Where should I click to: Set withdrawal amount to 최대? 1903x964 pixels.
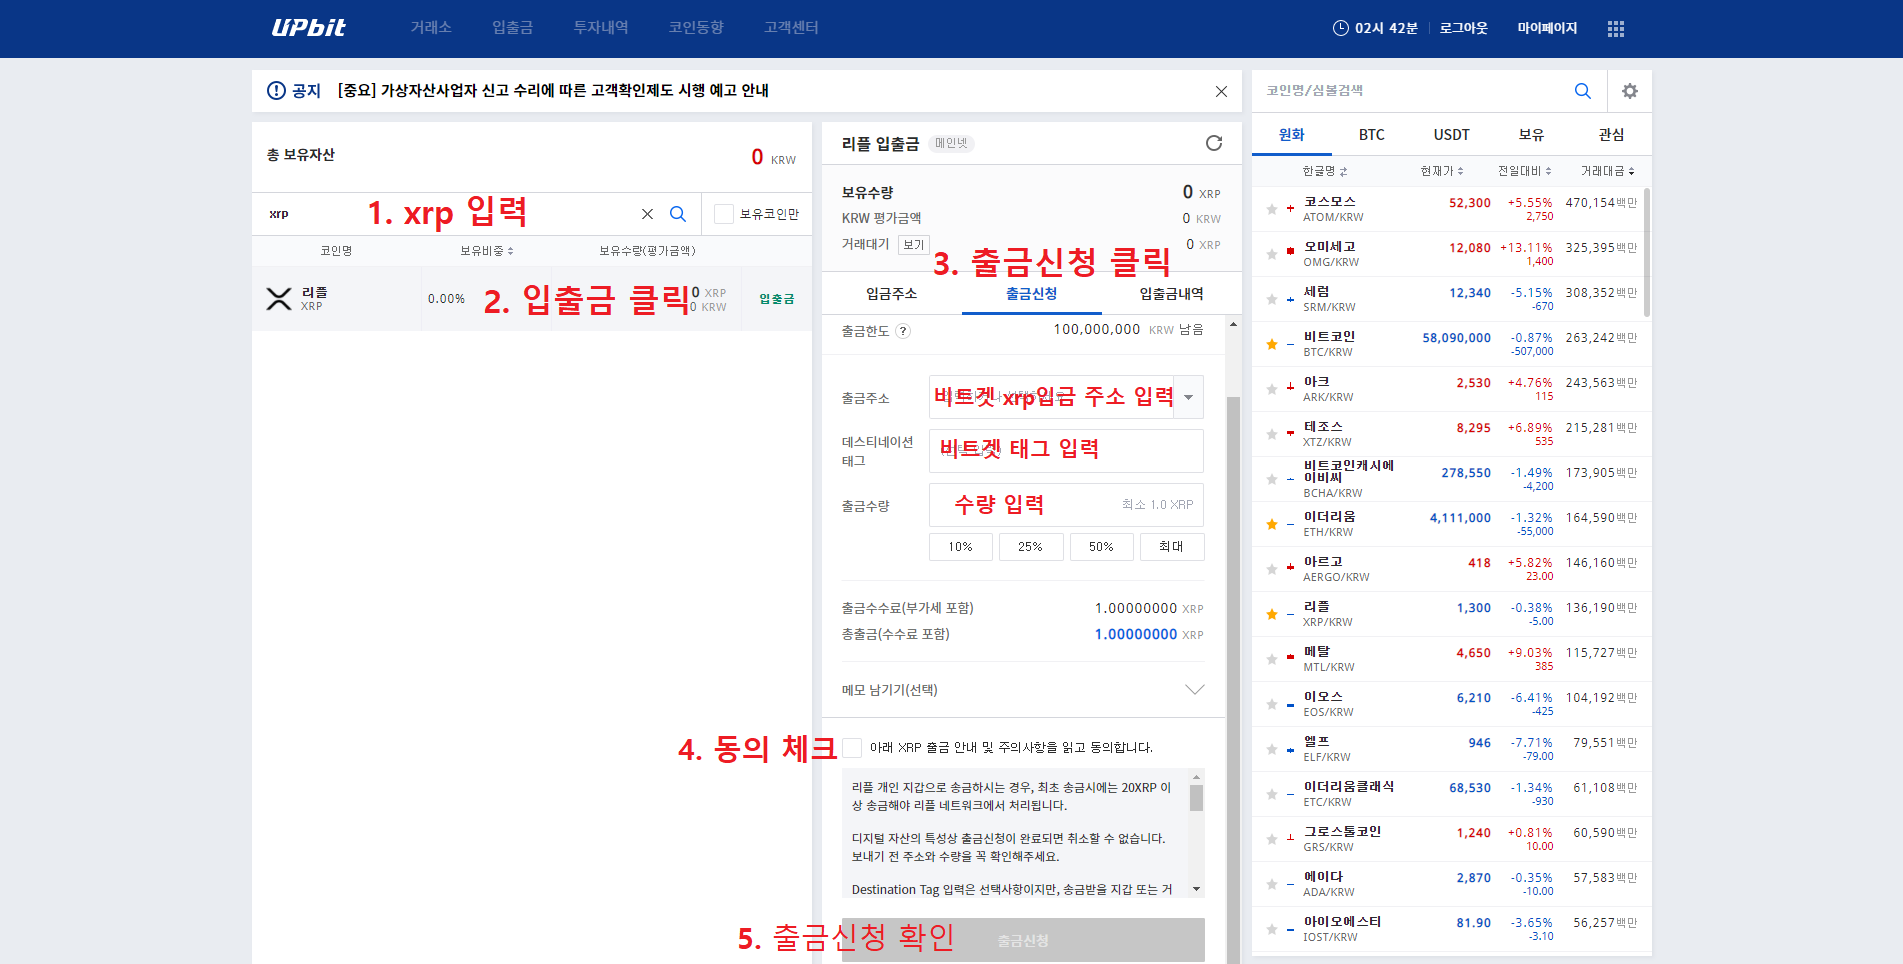click(1171, 547)
